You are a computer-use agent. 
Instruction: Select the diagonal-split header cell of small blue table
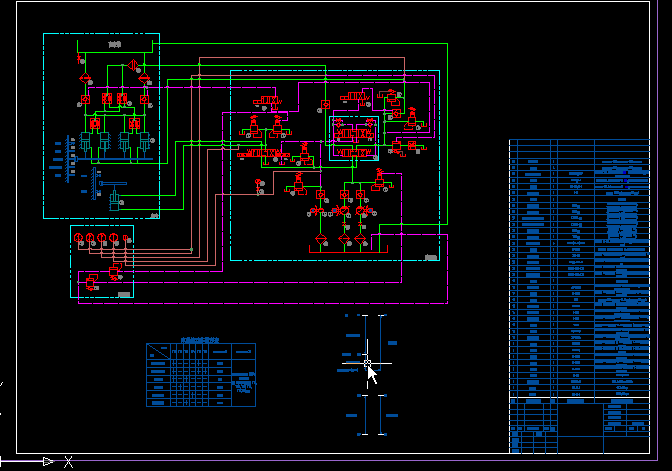(x=158, y=351)
